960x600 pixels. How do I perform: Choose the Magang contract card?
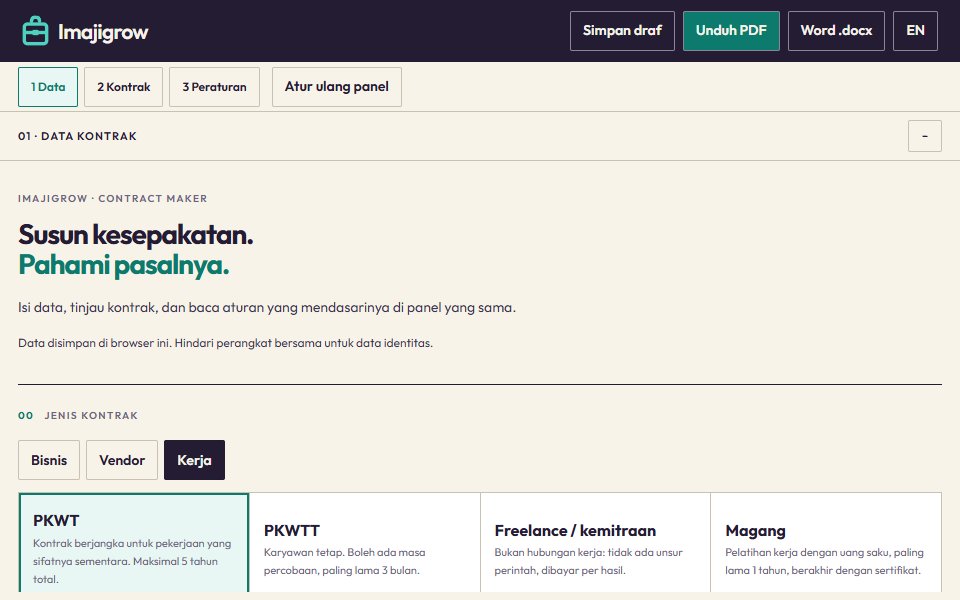pyautogui.click(x=826, y=542)
